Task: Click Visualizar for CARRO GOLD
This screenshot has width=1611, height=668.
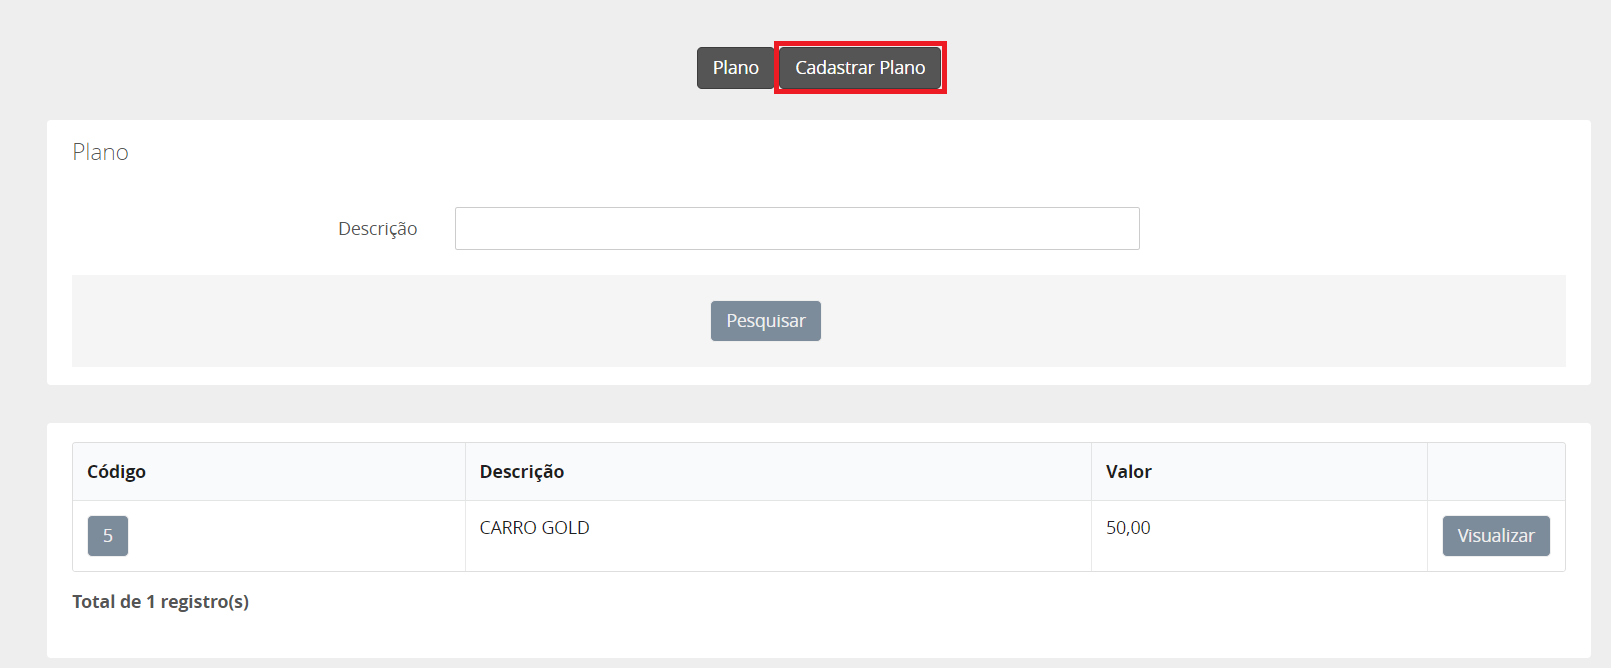Action: (x=1496, y=536)
